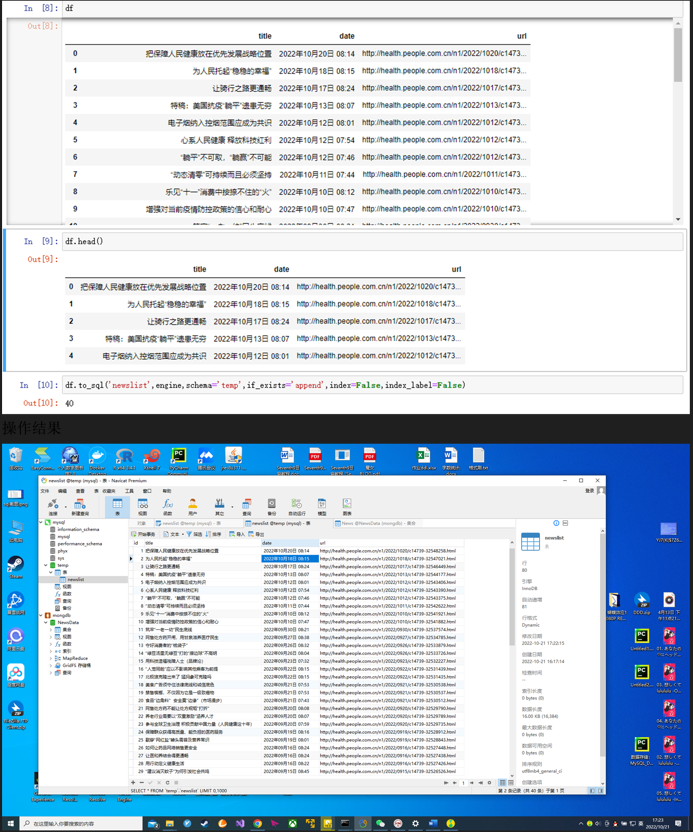Open the User toolbar icon in Navicat
Viewport: 693px width, 832px height.
tap(193, 506)
